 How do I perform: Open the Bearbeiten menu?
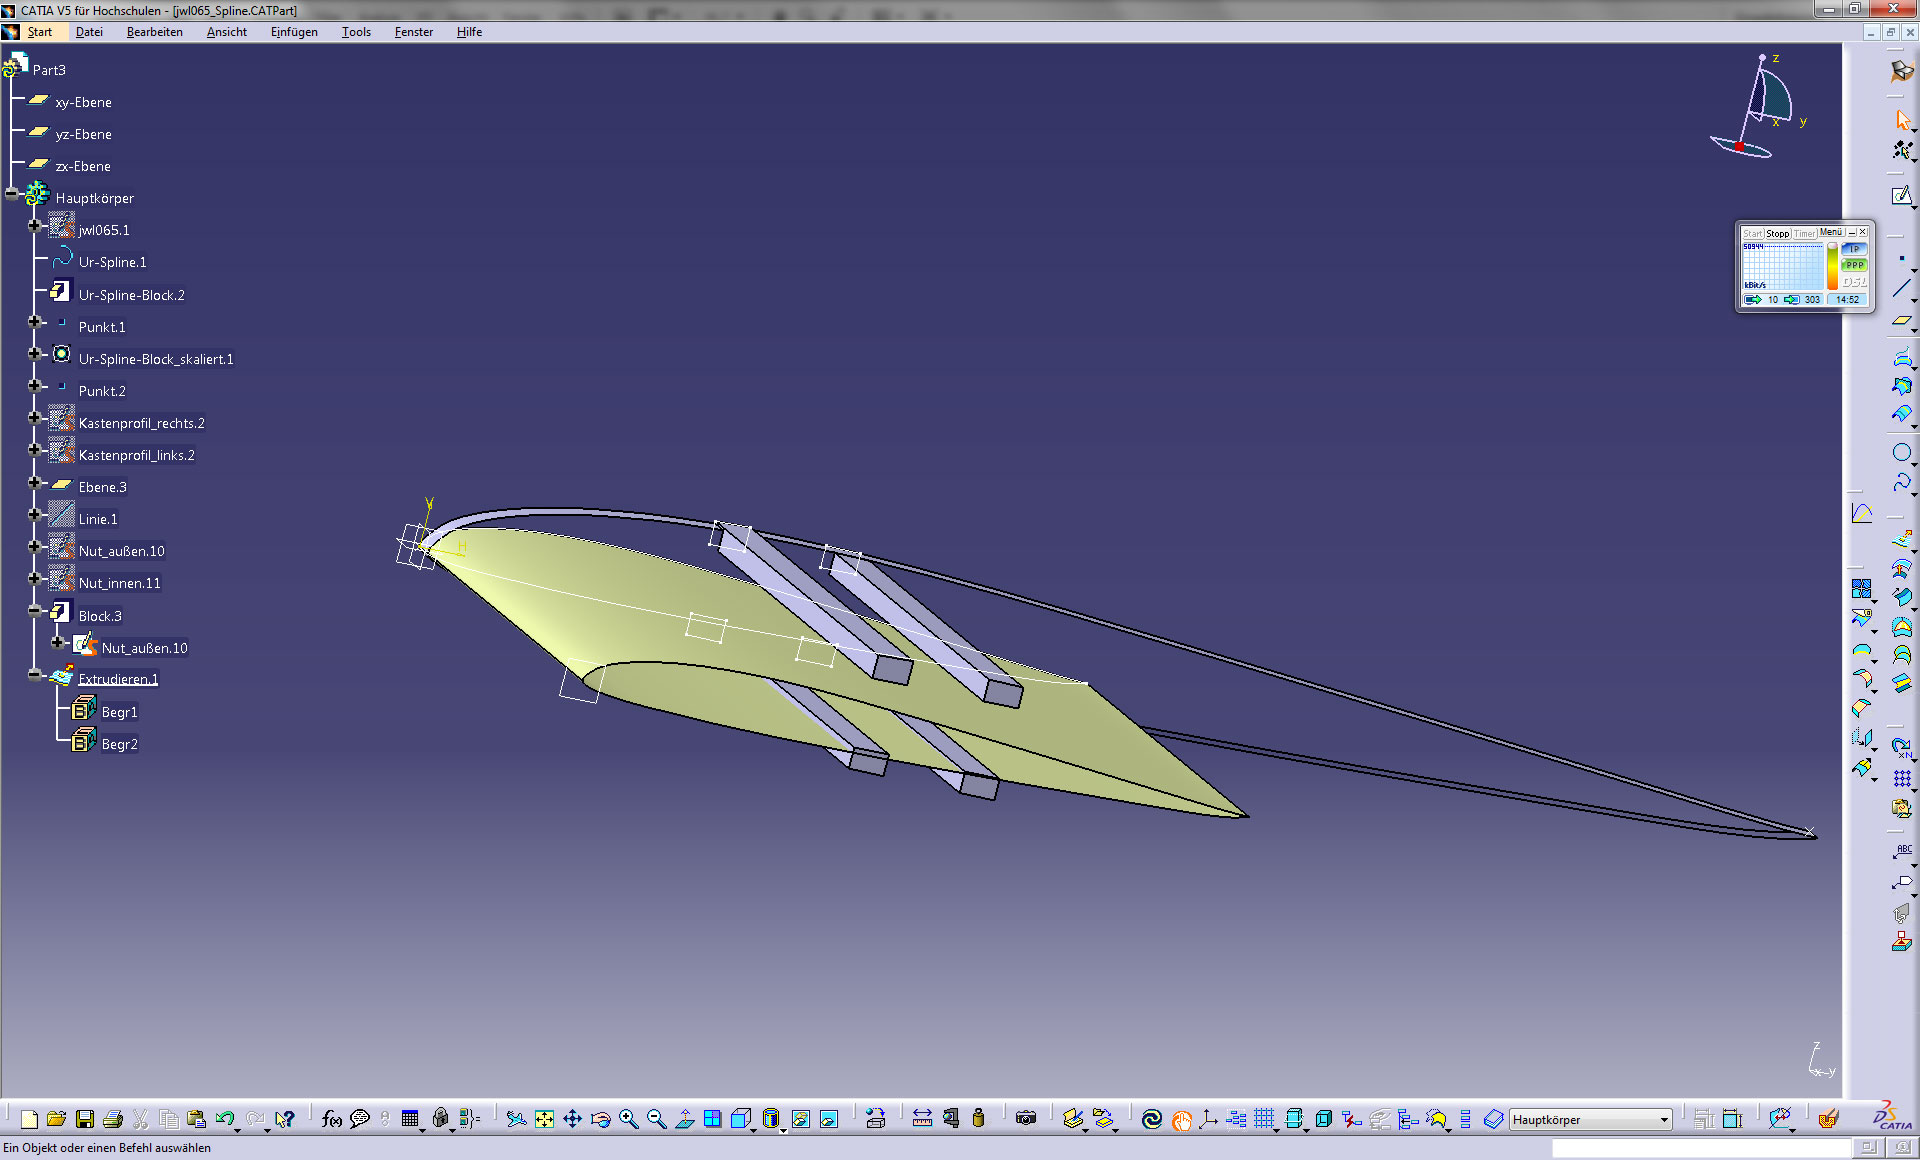tap(155, 32)
